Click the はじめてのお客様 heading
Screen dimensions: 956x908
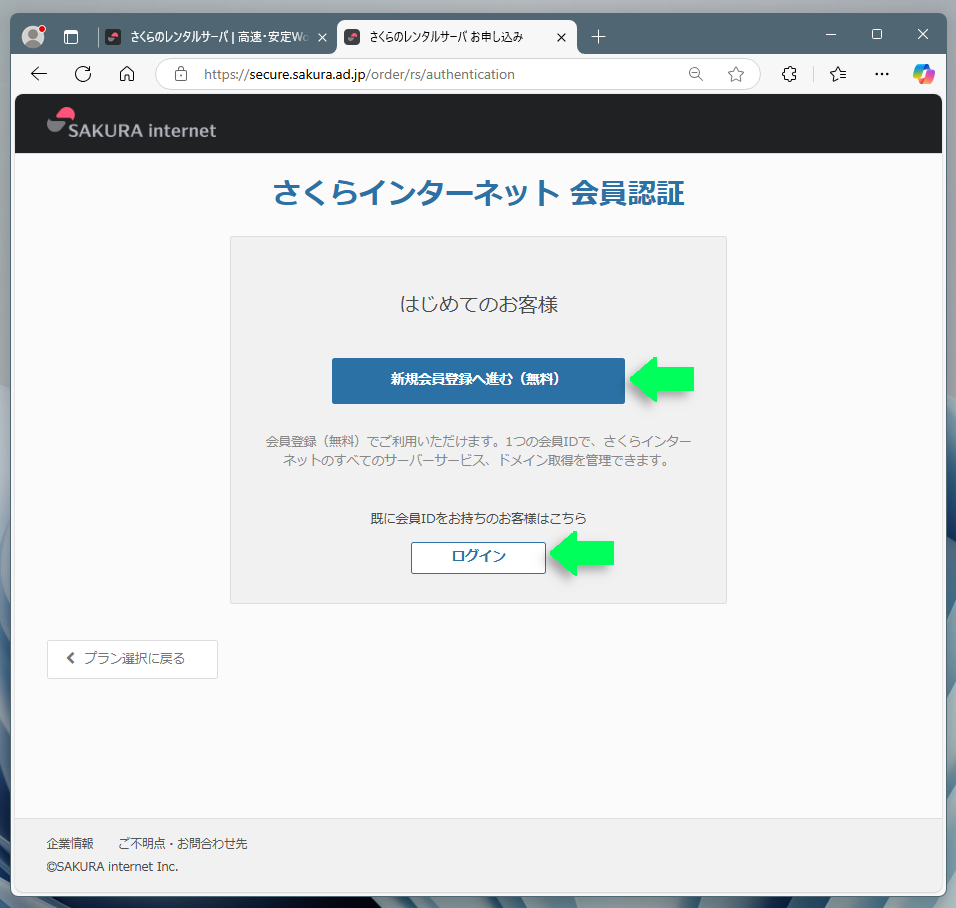479,304
